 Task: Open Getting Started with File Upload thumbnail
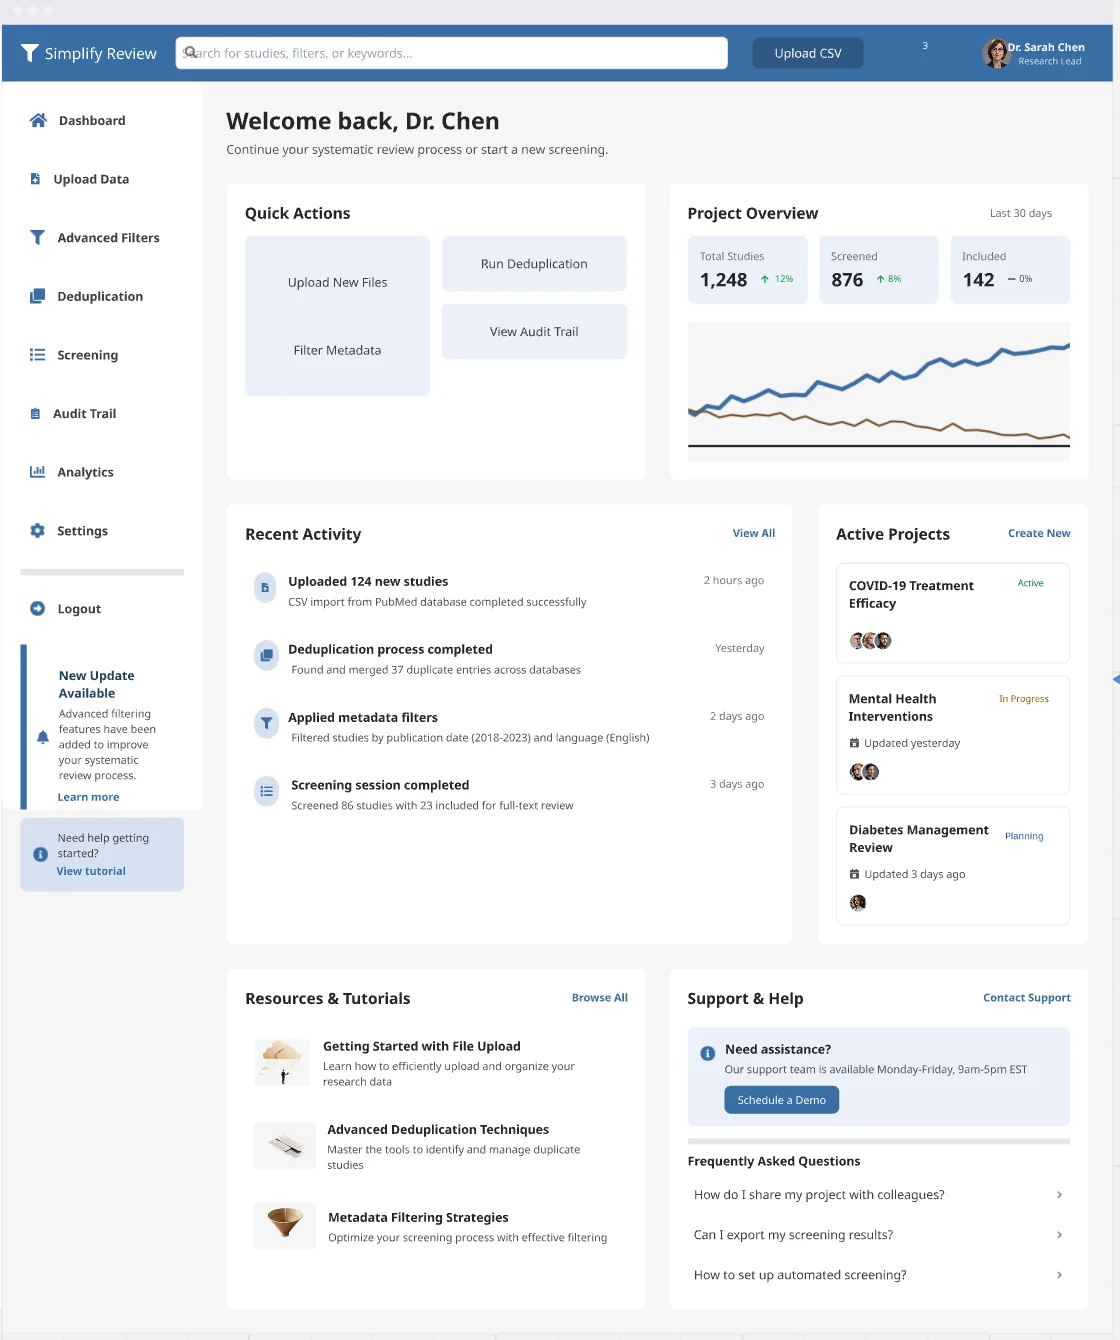(x=282, y=1063)
